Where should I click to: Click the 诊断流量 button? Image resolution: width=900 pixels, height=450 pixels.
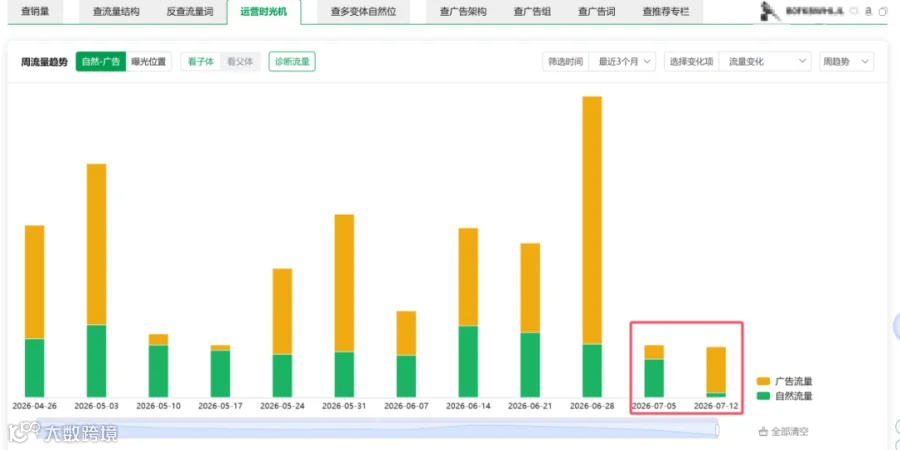click(x=292, y=62)
